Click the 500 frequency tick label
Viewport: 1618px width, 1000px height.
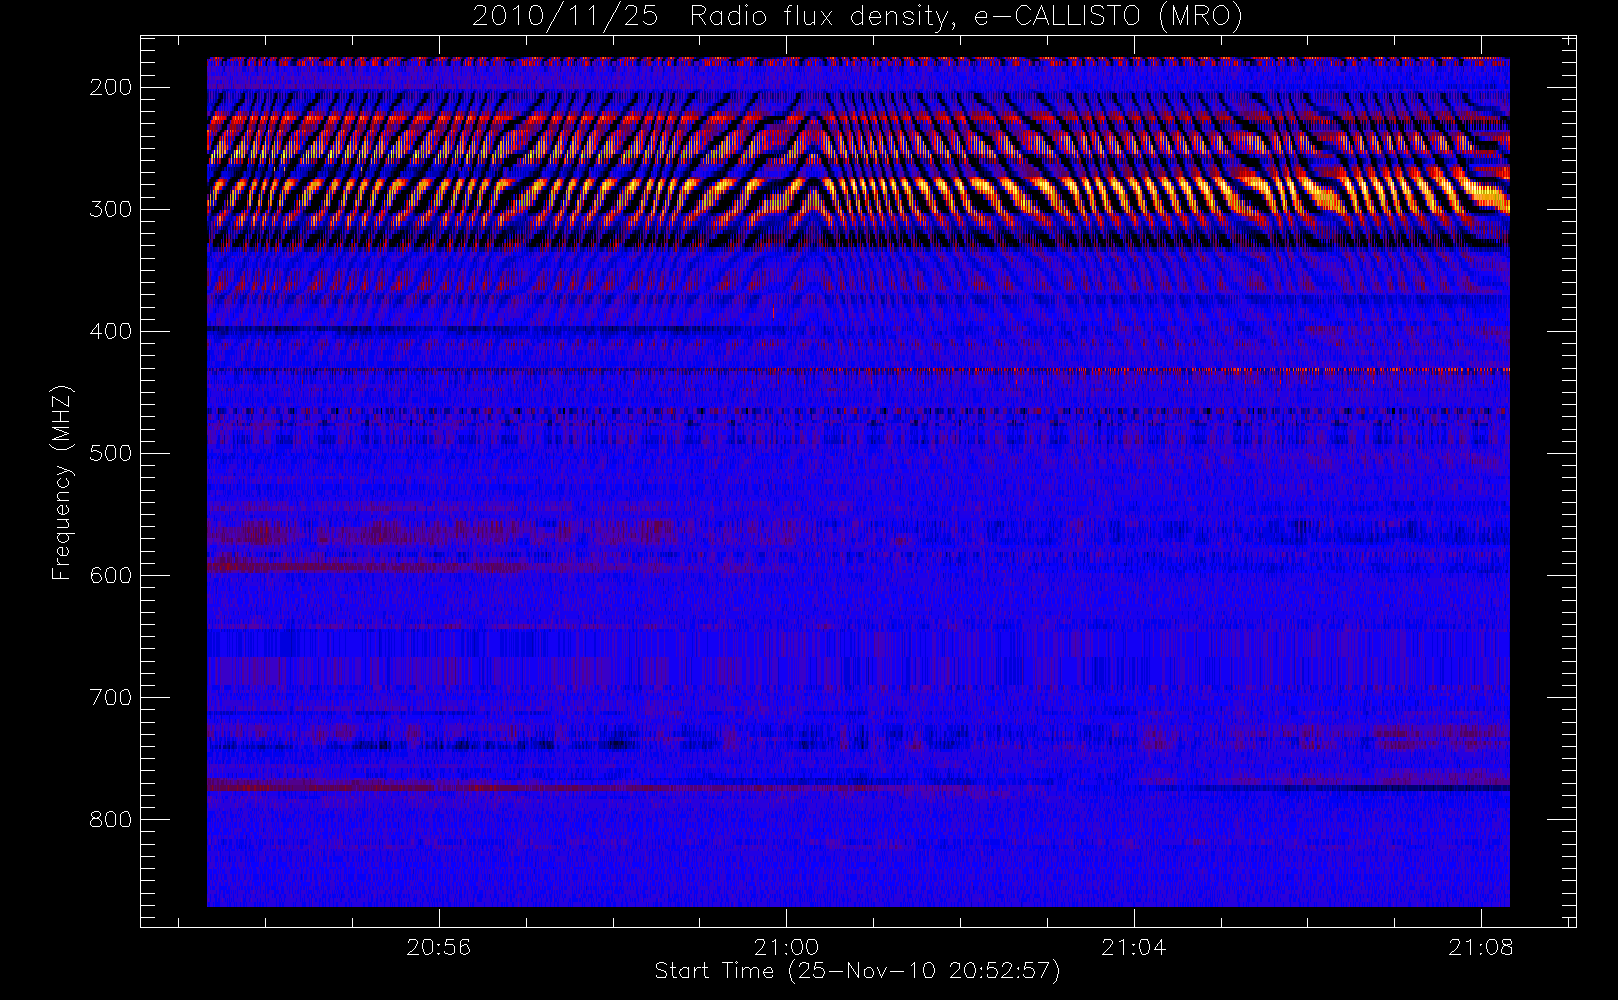pyautogui.click(x=111, y=453)
